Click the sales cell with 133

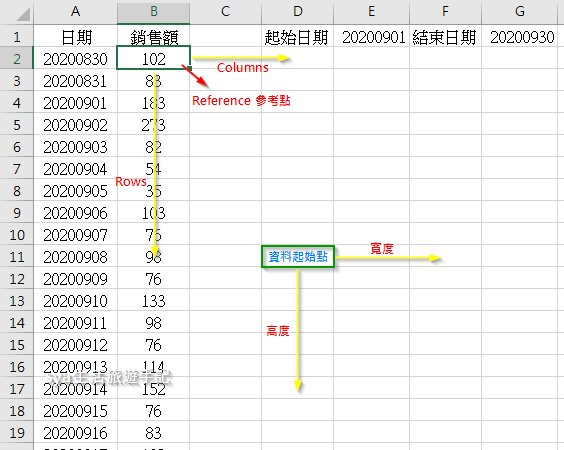(154, 301)
